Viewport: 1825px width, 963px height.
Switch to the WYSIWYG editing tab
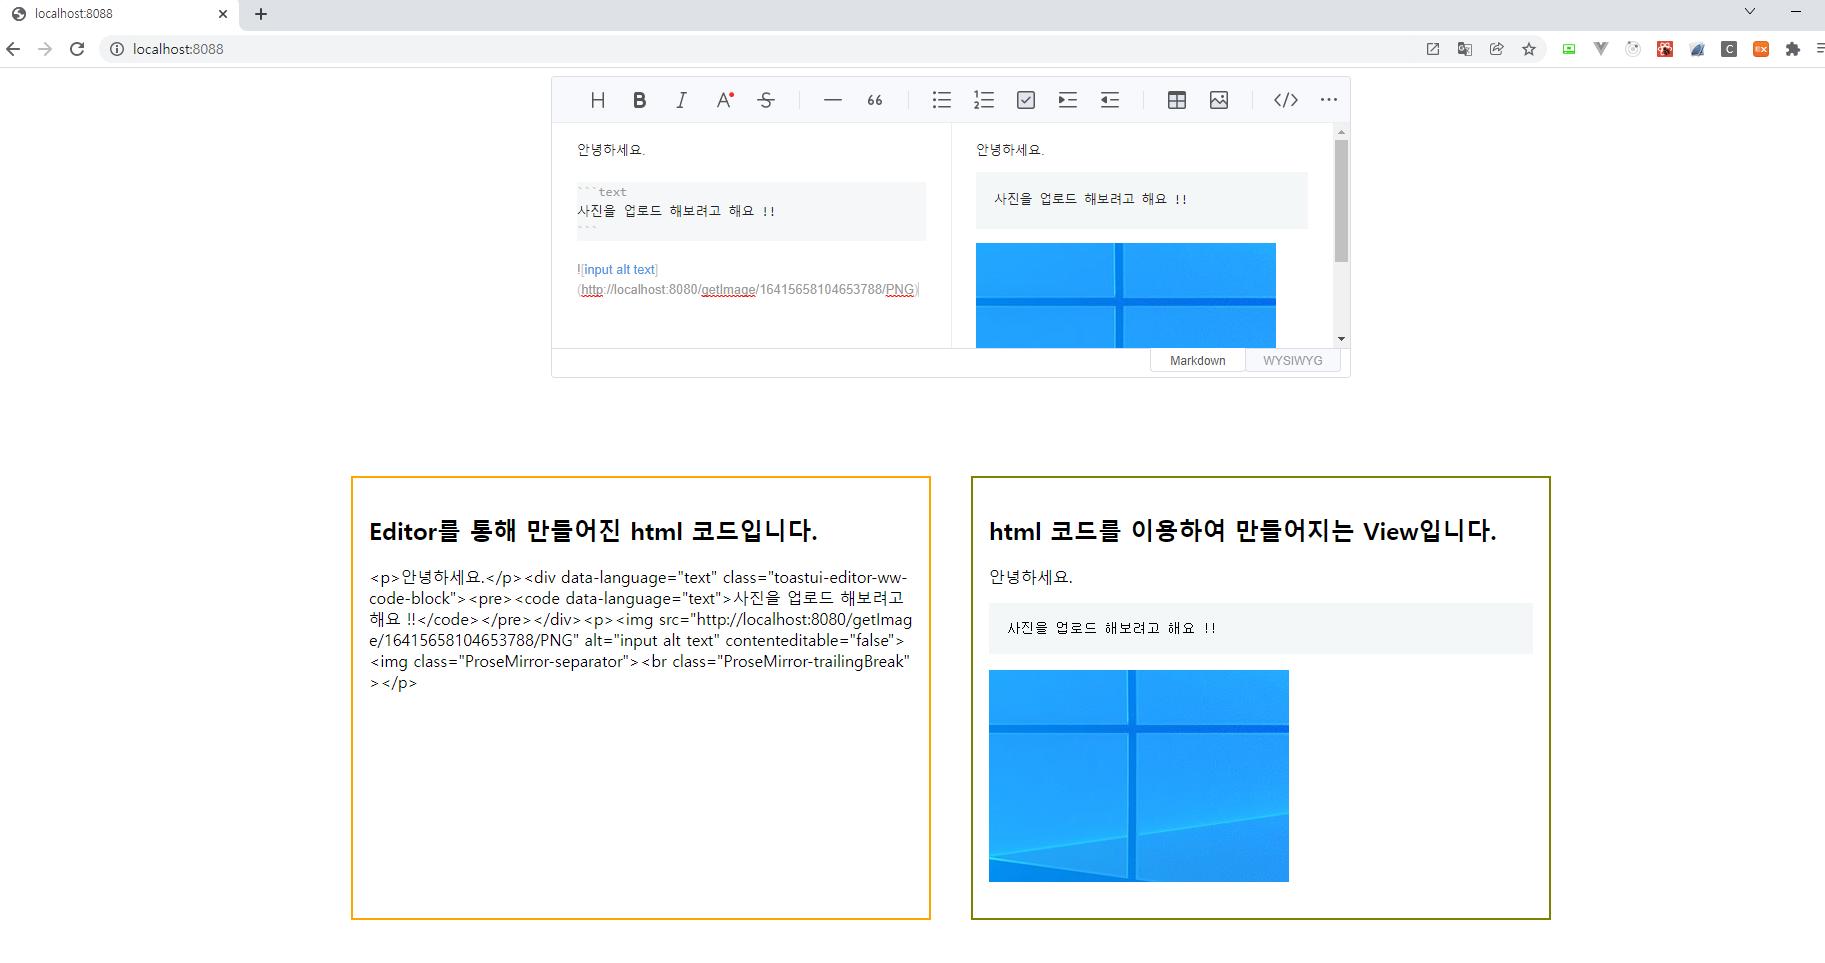coord(1292,361)
